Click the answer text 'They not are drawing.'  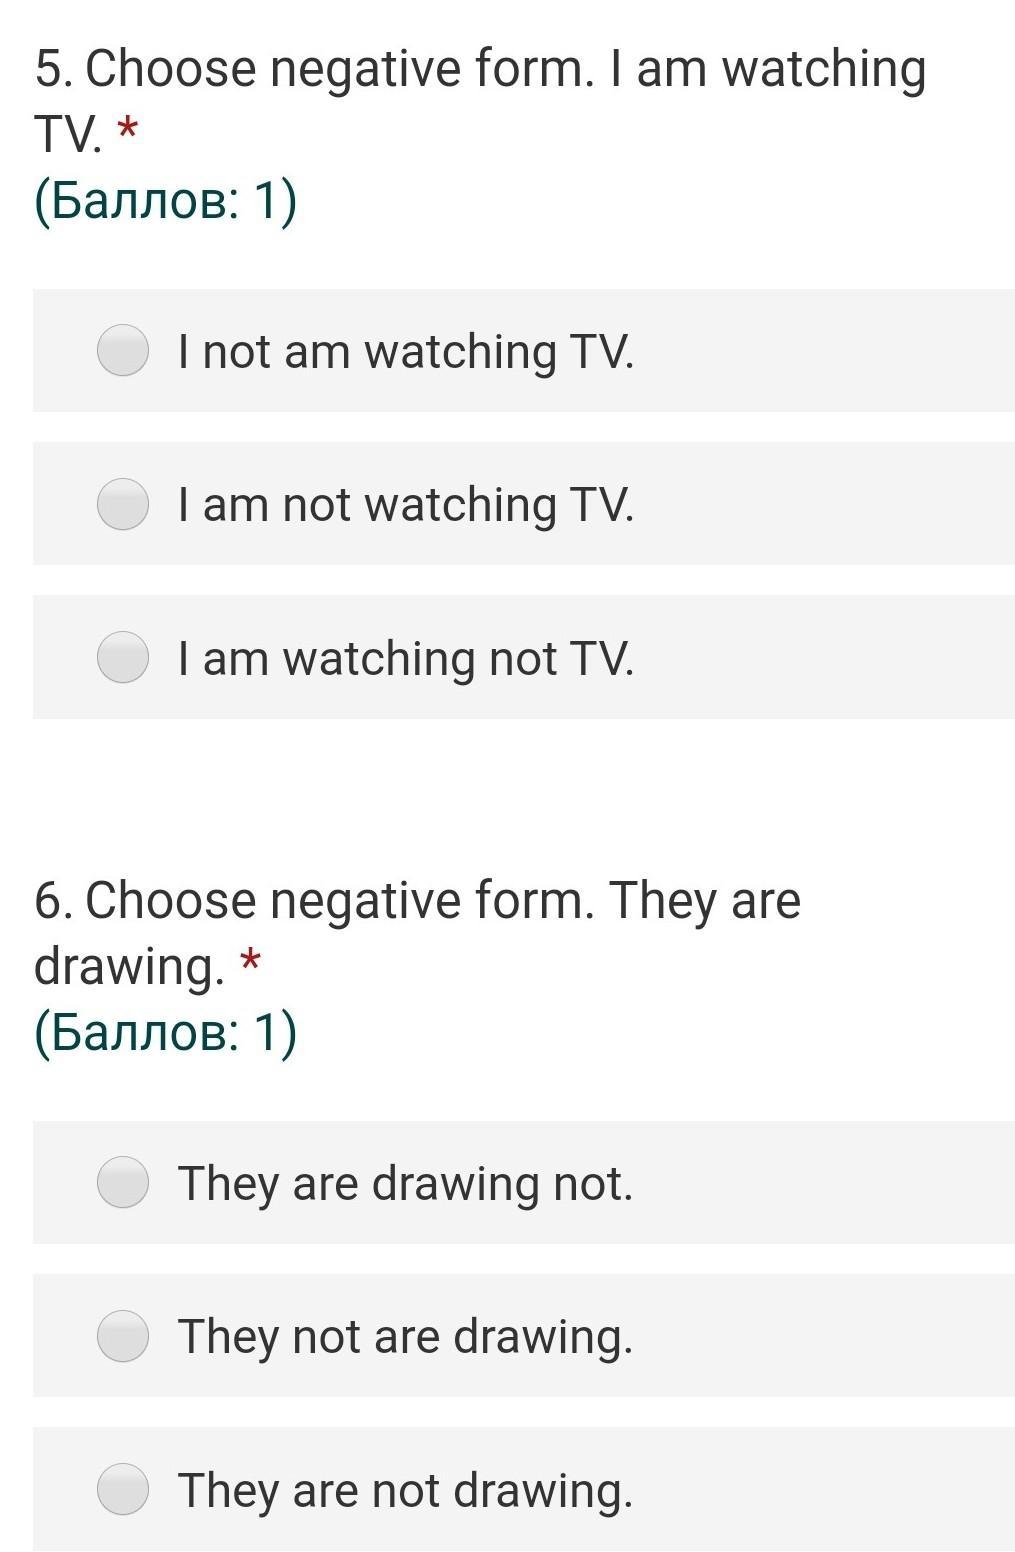pyautogui.click(x=406, y=1337)
